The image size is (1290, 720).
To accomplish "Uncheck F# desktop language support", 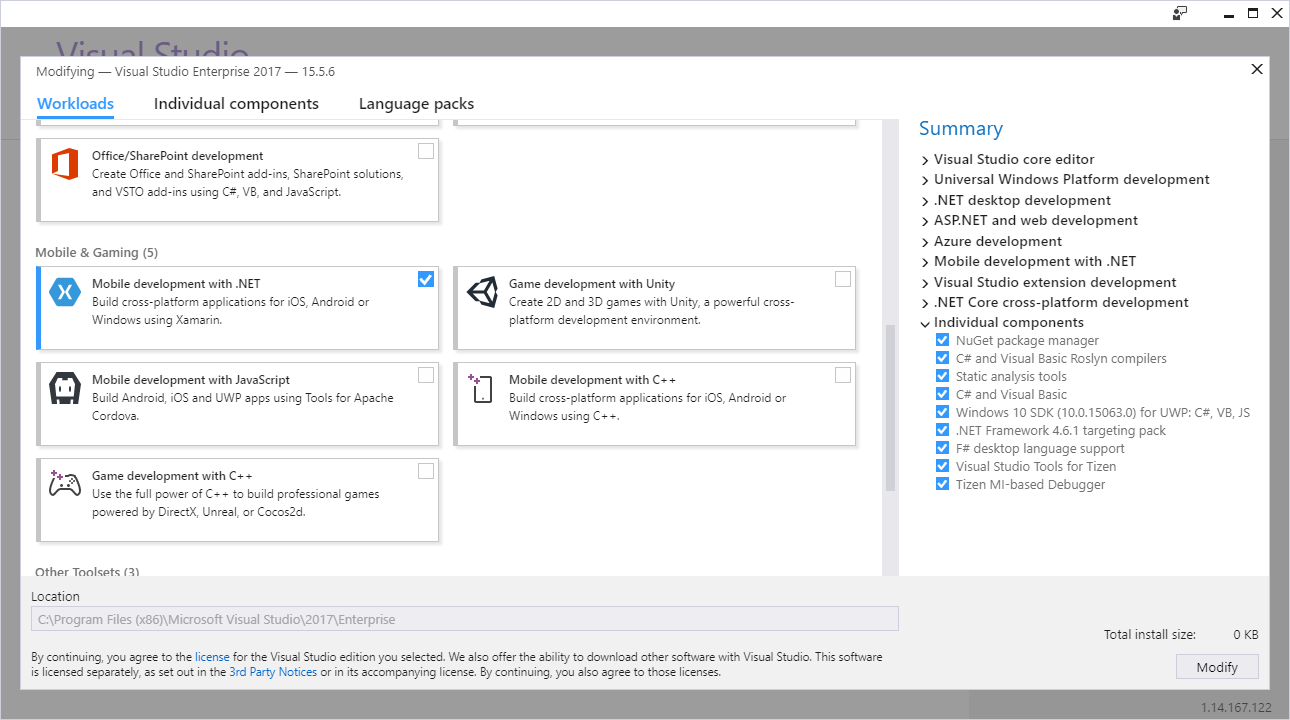I will [942, 448].
